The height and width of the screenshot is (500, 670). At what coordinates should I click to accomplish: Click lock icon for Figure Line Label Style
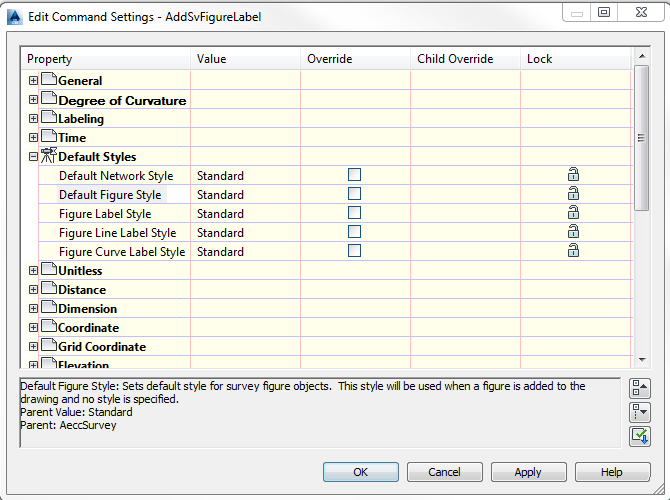[573, 232]
